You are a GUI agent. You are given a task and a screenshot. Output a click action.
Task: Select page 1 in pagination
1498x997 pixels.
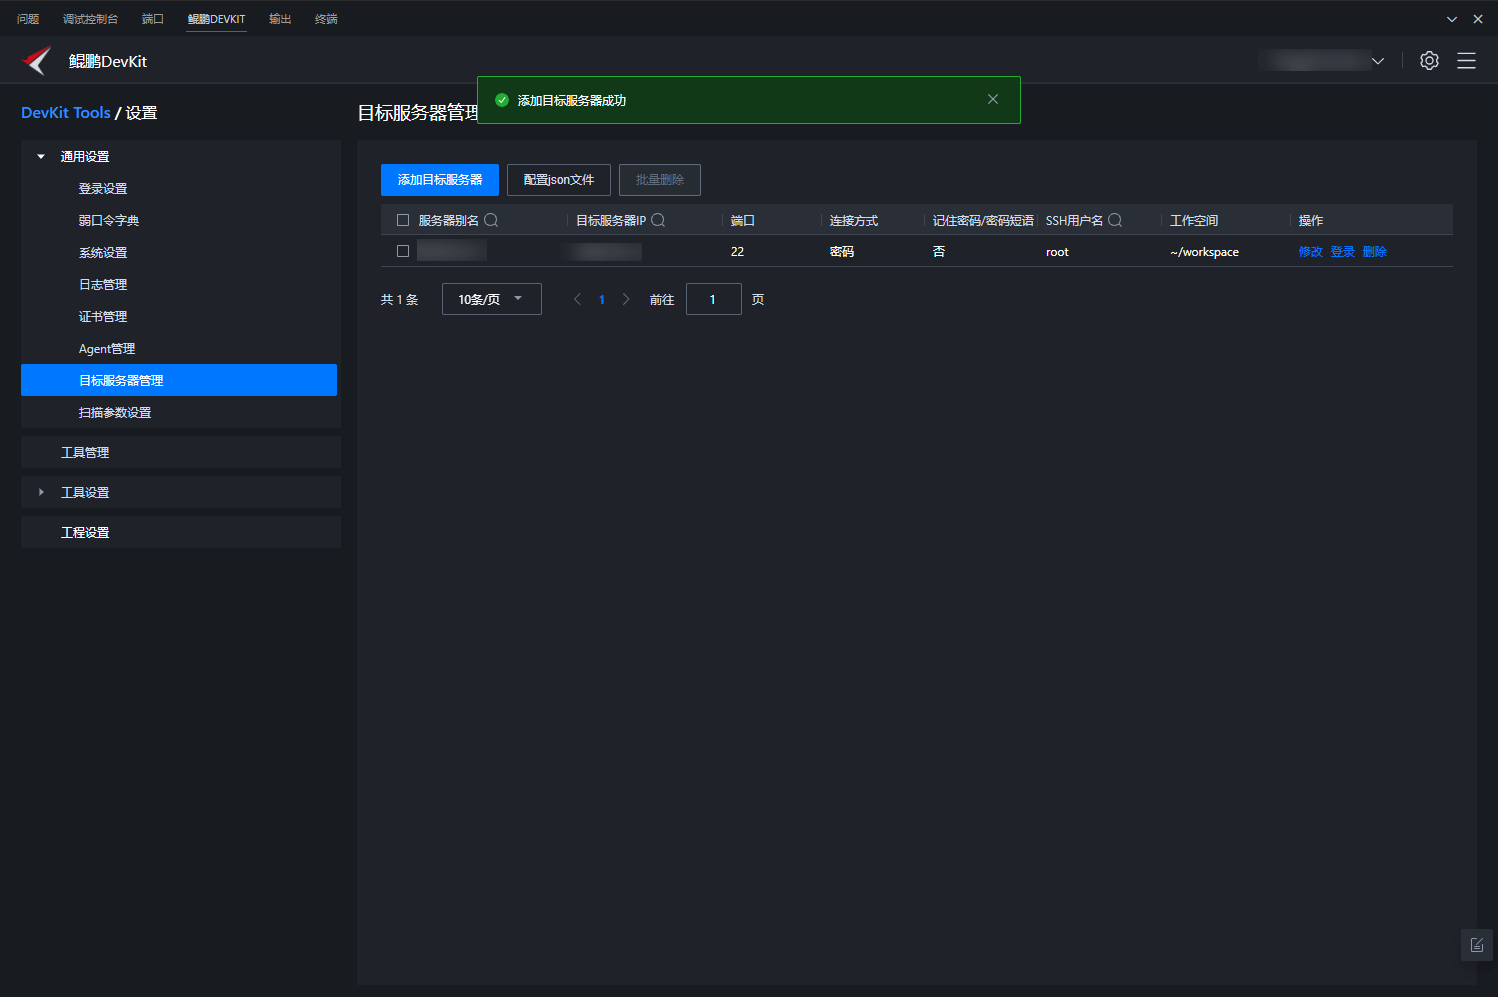pyautogui.click(x=602, y=299)
